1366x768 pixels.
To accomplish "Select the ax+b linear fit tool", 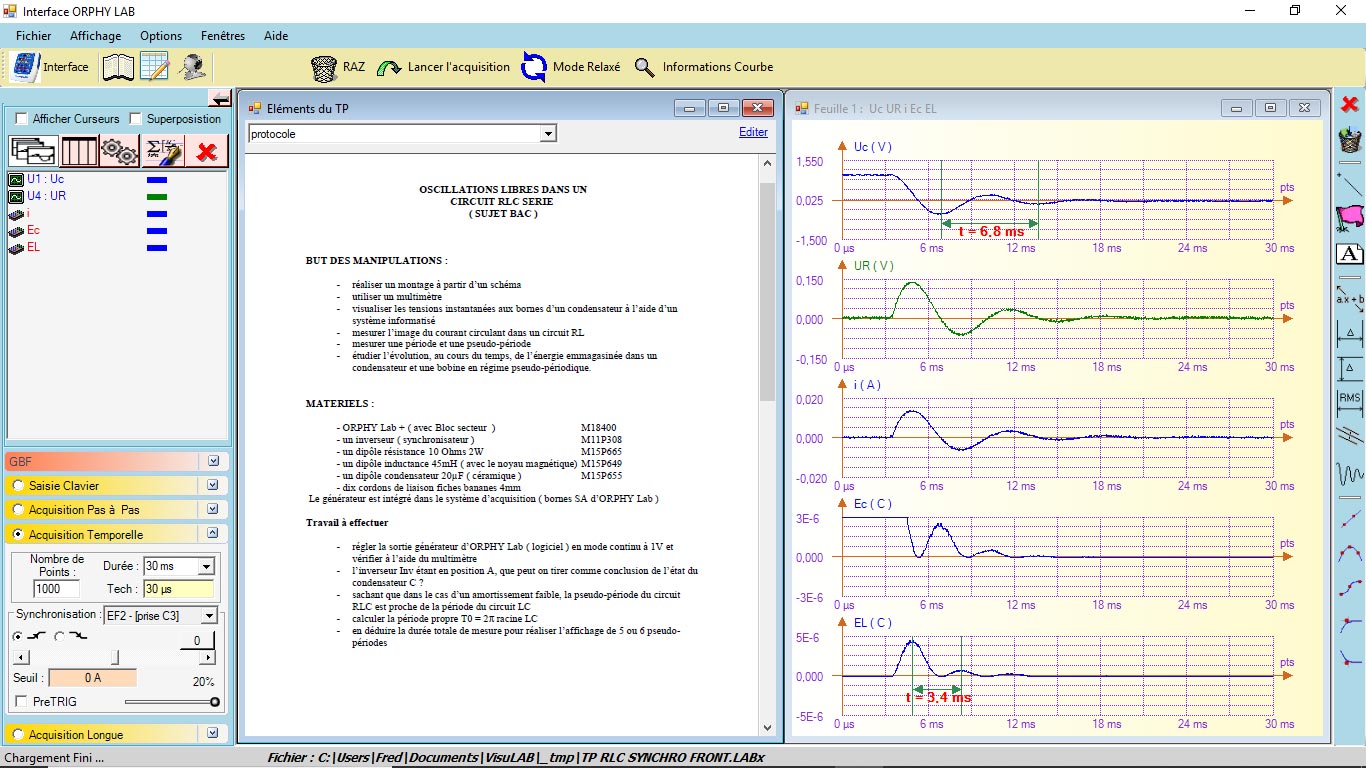I will (x=1350, y=299).
